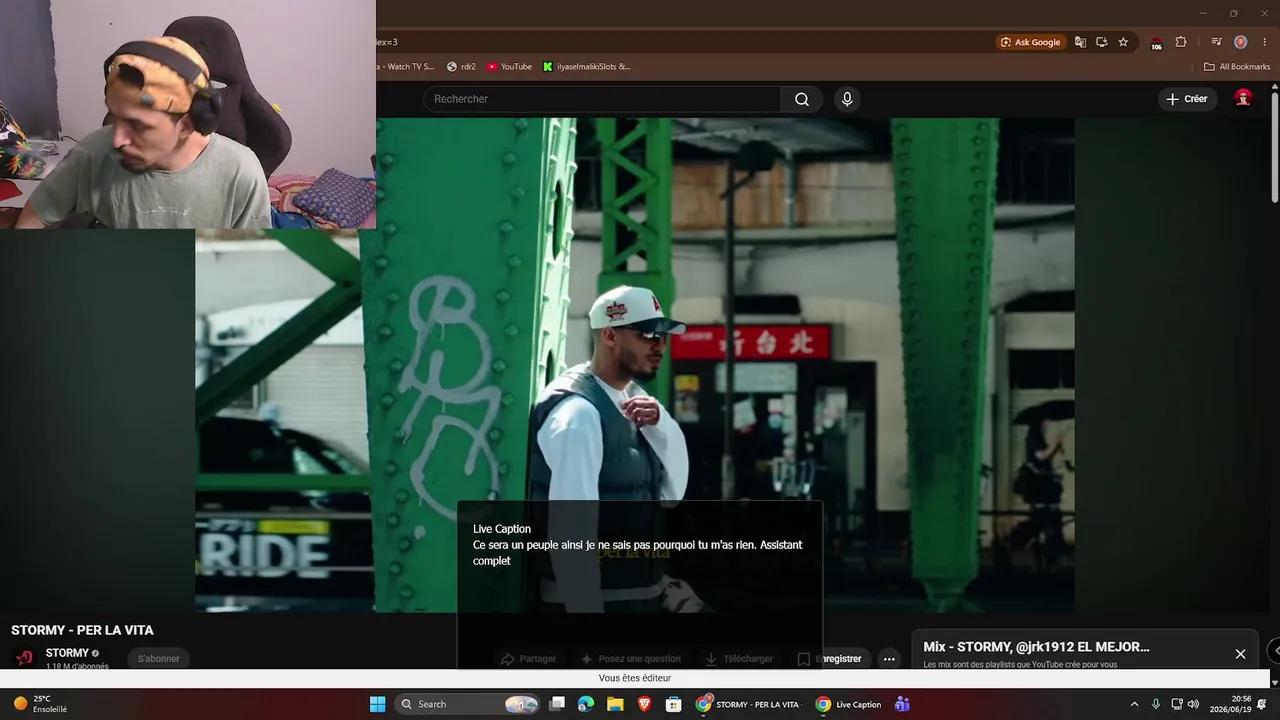Image resolution: width=1280 pixels, height=720 pixels.
Task: Click the Télécharger download button
Action: tap(739, 659)
